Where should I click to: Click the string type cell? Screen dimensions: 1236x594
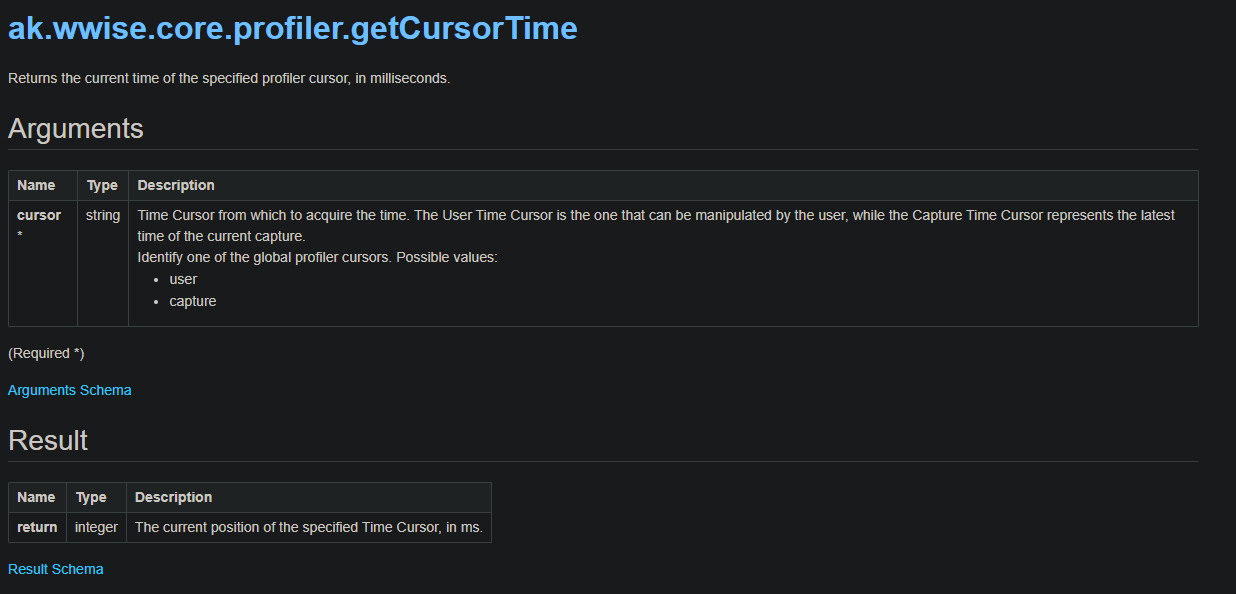(103, 263)
